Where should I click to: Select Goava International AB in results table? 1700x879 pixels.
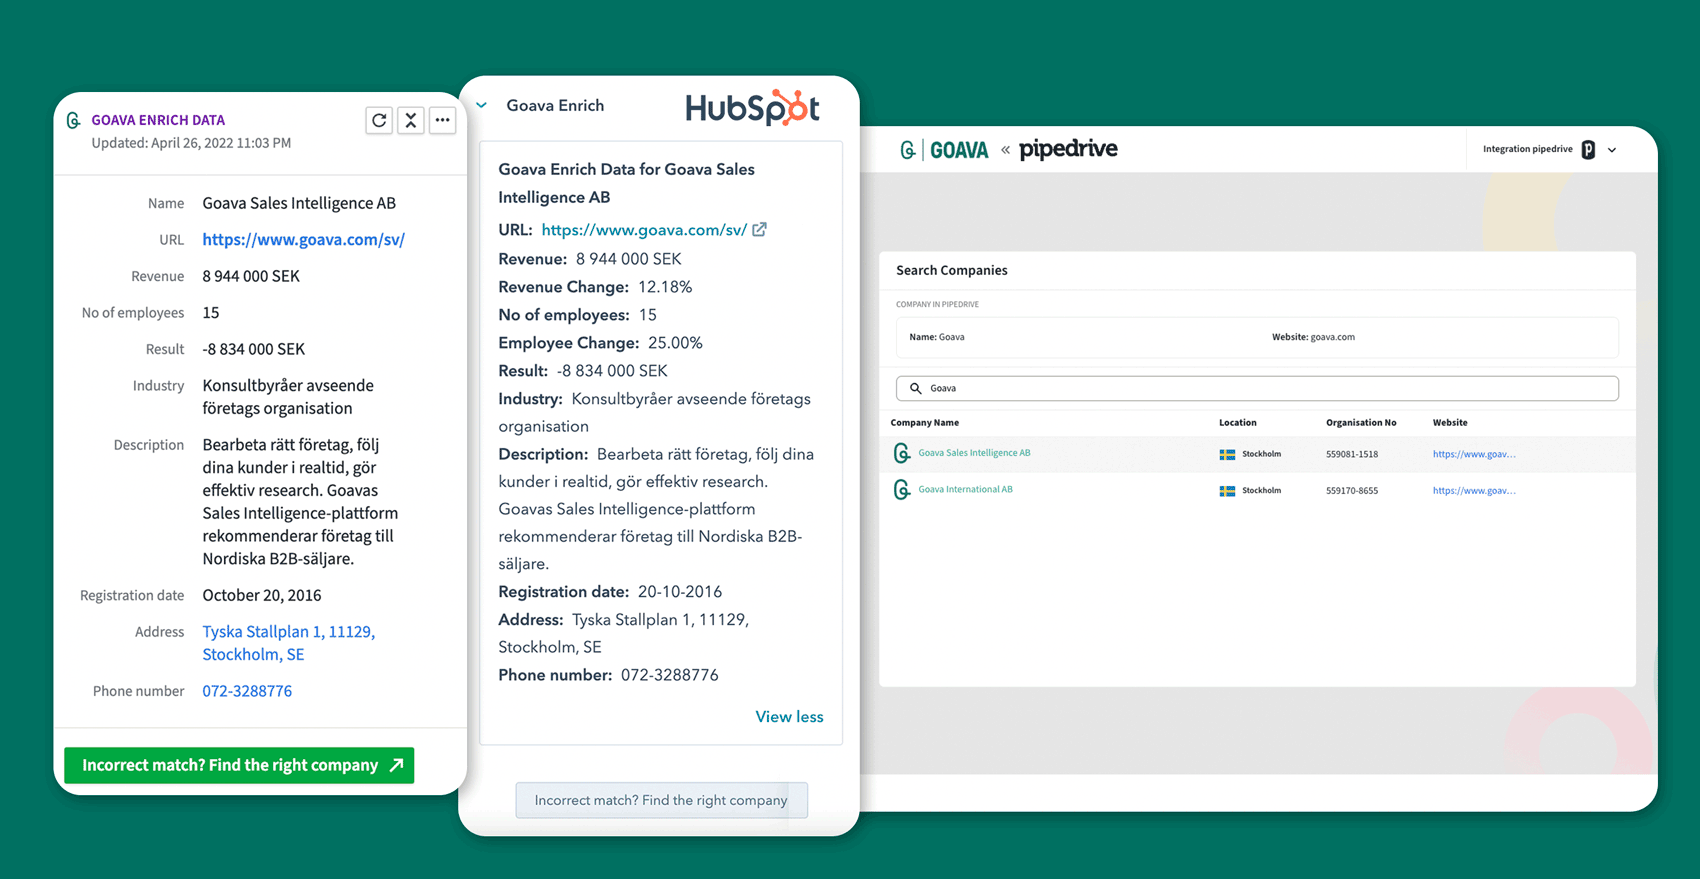pyautogui.click(x=965, y=490)
